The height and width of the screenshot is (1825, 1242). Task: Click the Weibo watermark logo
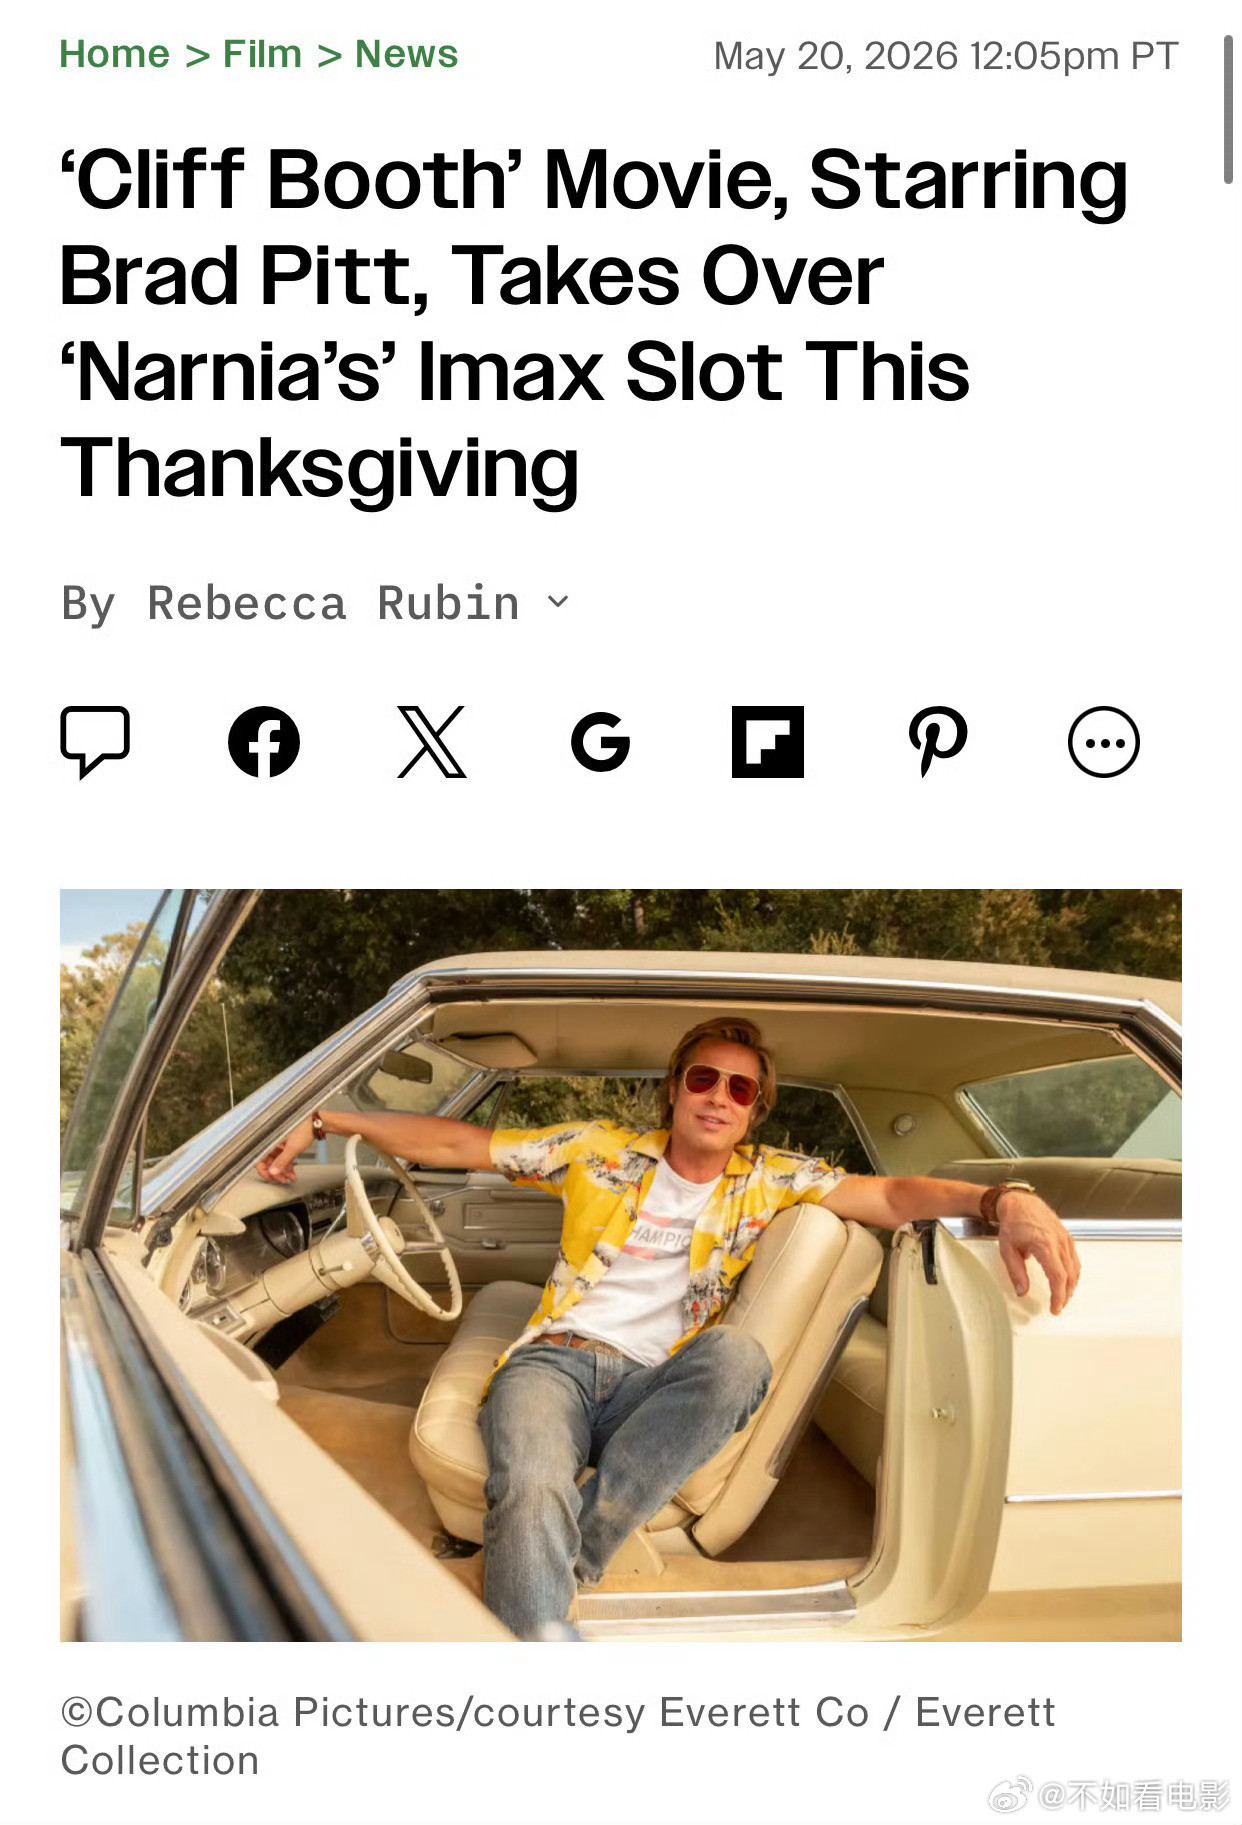pyautogui.click(x=1010, y=1795)
